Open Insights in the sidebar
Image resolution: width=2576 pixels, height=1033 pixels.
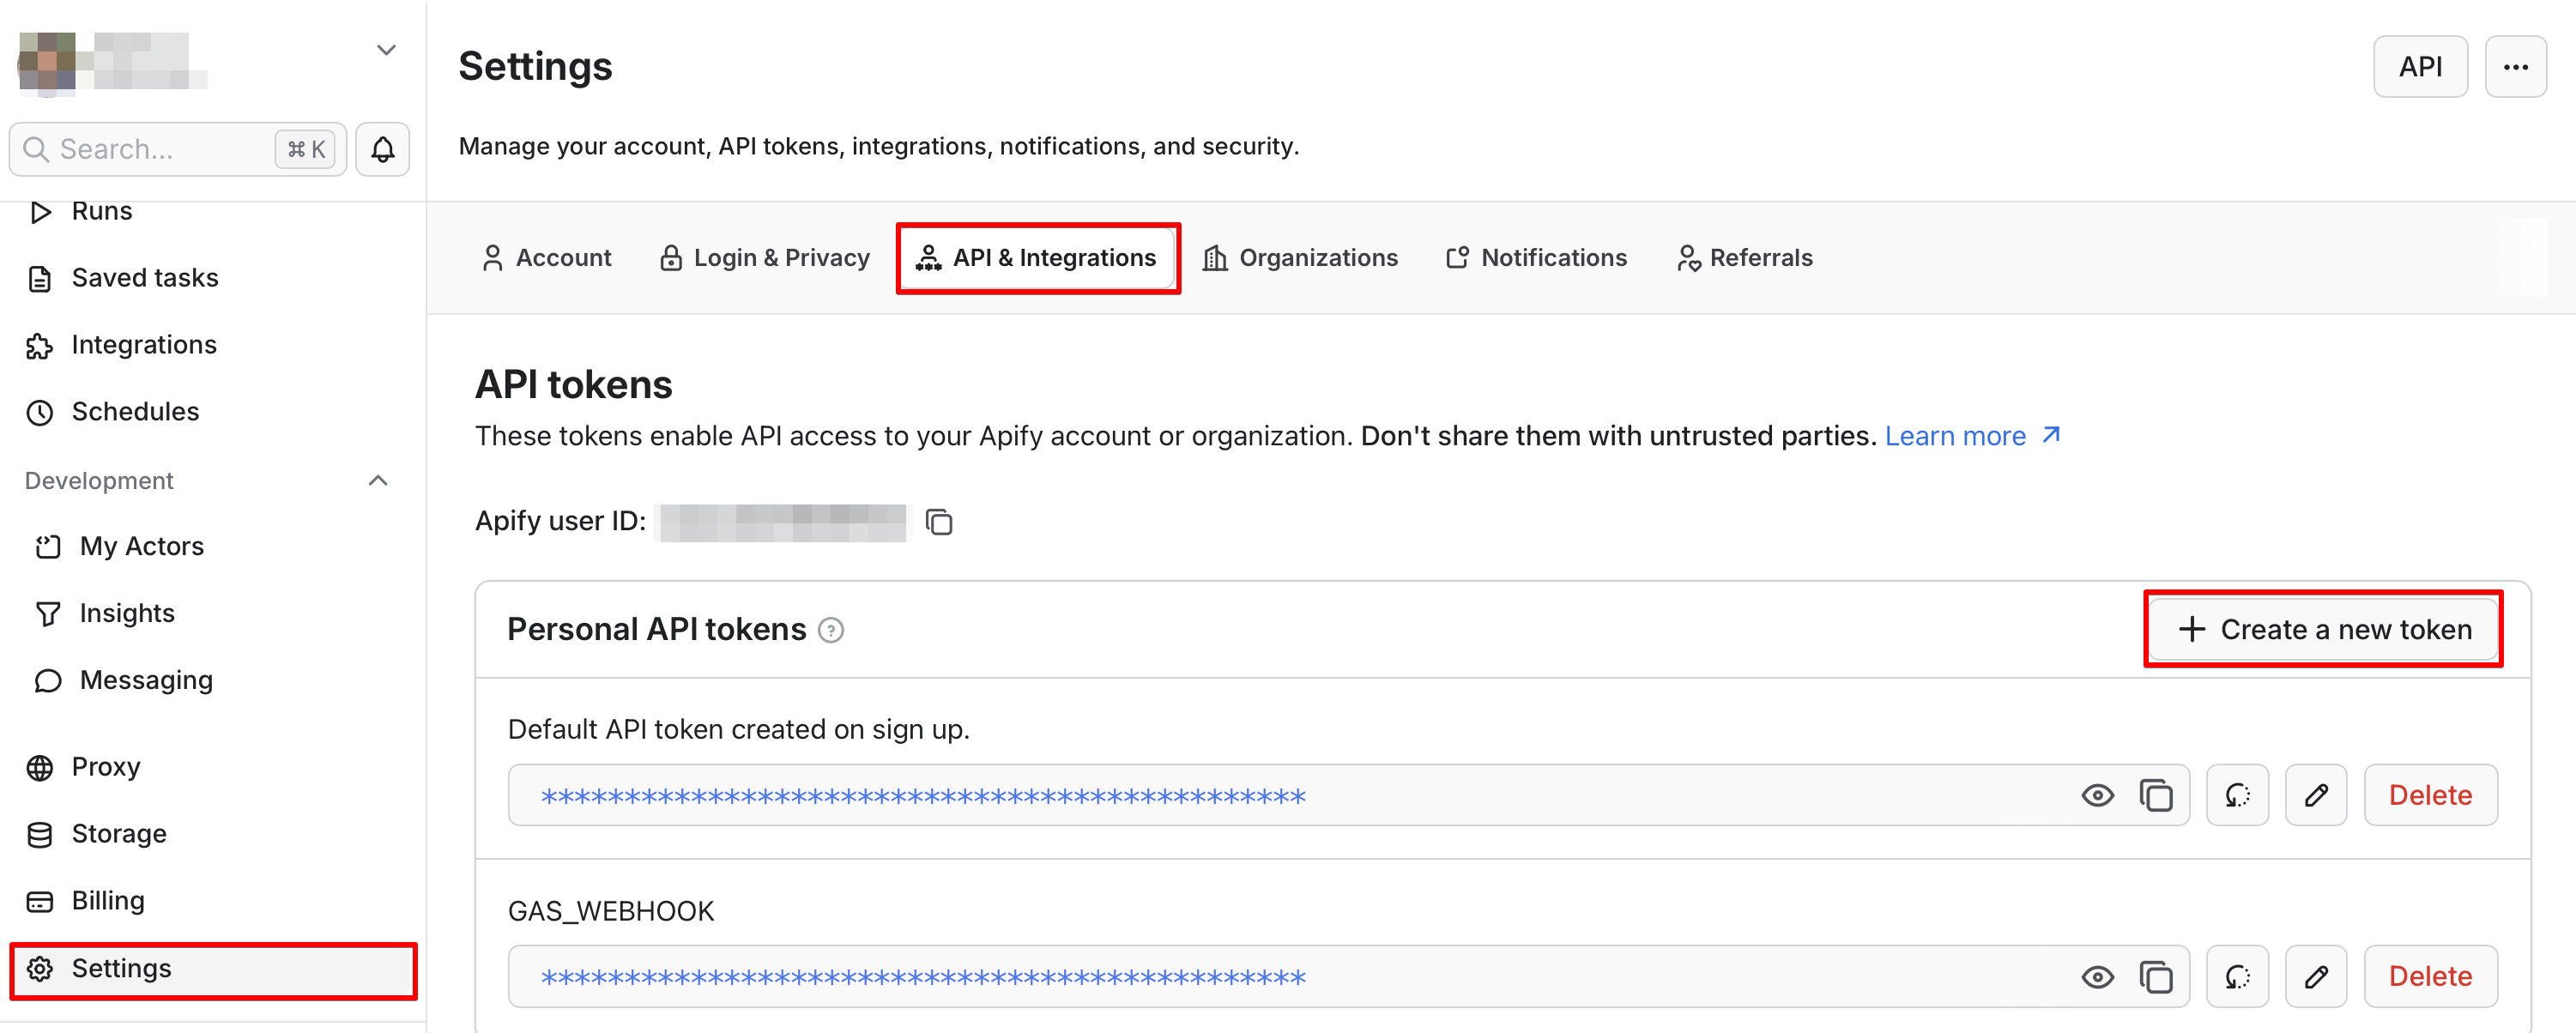[x=127, y=614]
